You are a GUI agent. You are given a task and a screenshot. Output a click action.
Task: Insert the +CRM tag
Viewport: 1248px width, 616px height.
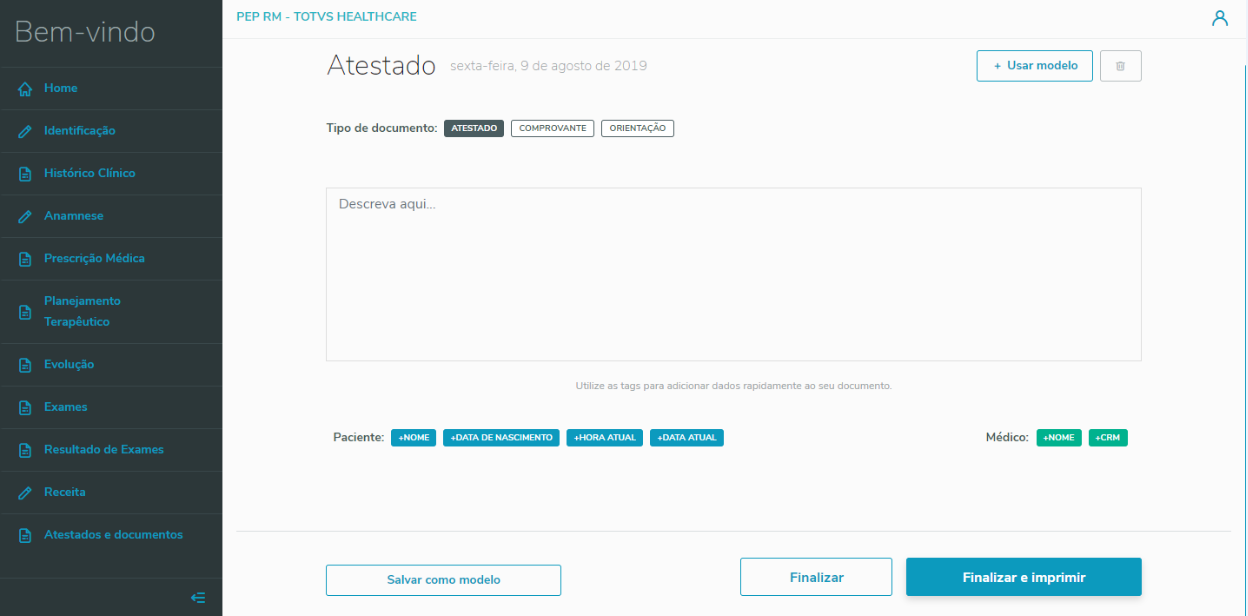coord(1108,438)
